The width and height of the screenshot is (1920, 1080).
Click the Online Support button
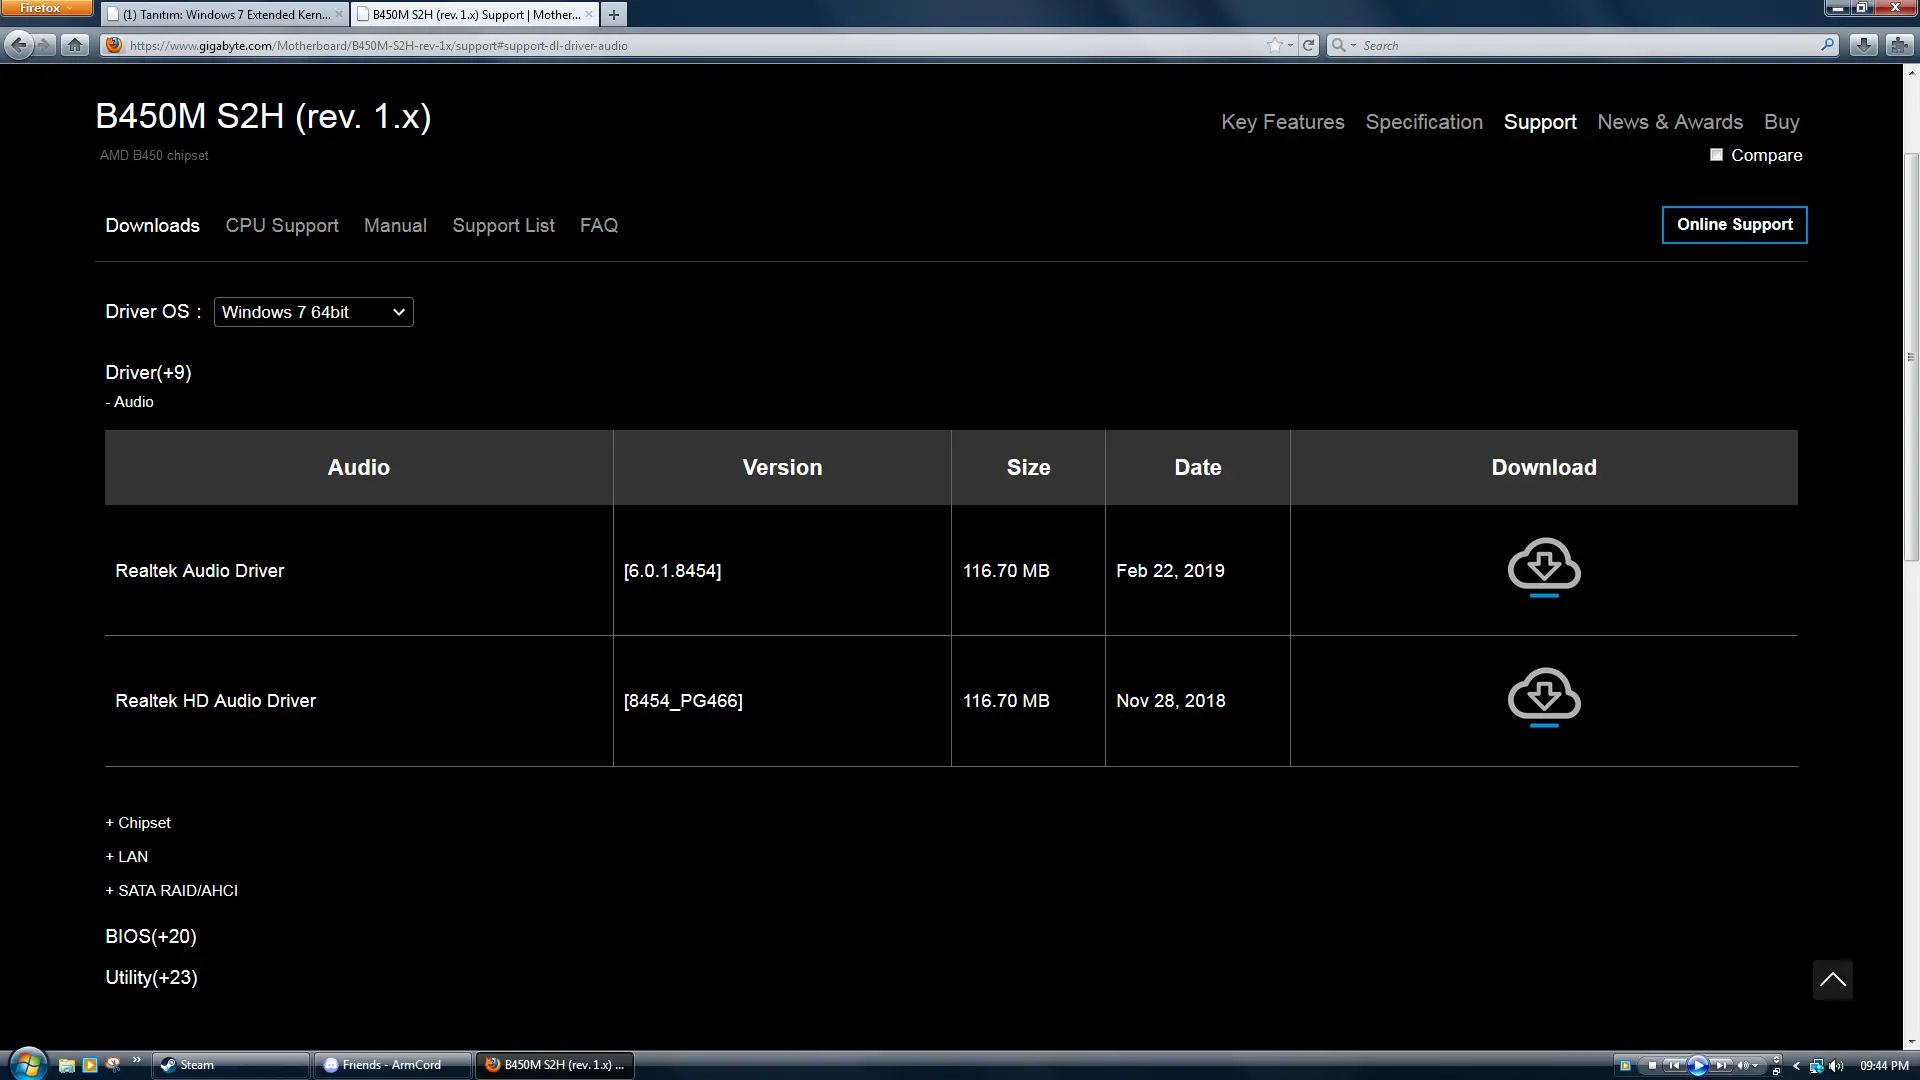click(x=1734, y=225)
